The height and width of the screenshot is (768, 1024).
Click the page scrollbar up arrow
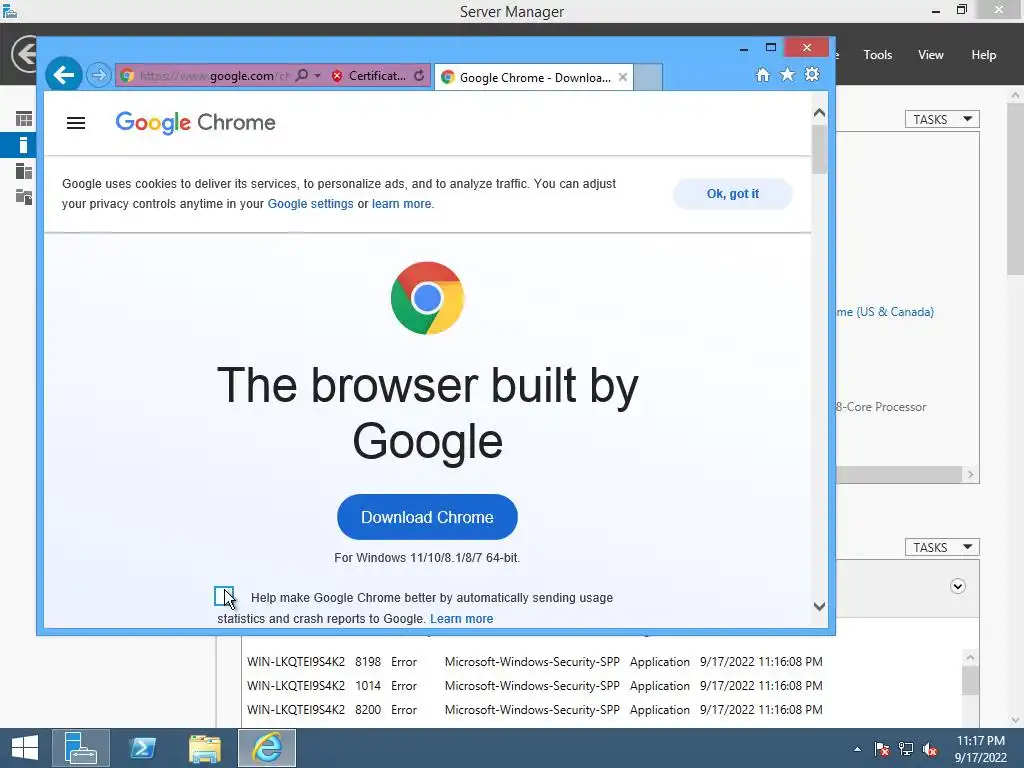820,113
